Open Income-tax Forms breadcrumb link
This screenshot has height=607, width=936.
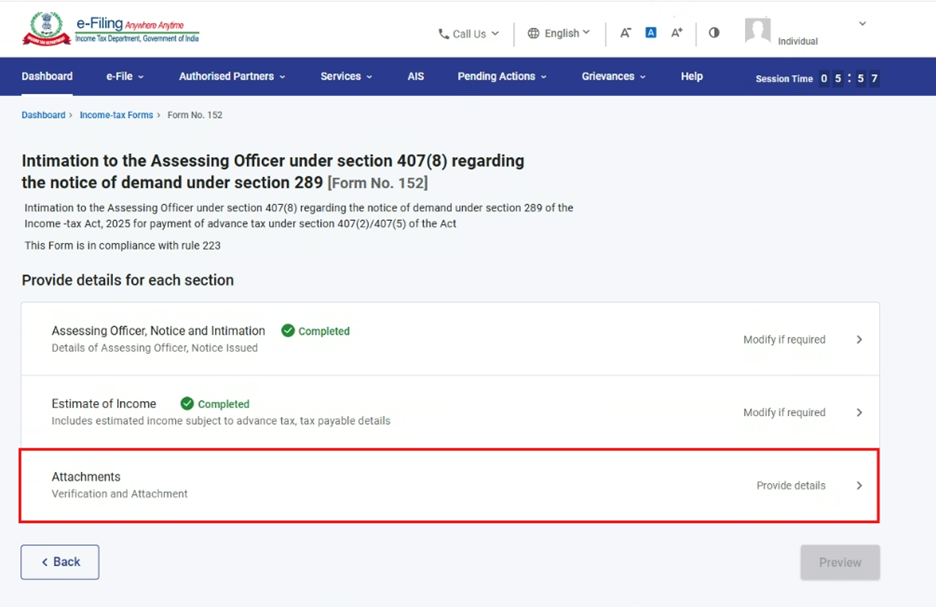pyautogui.click(x=116, y=115)
